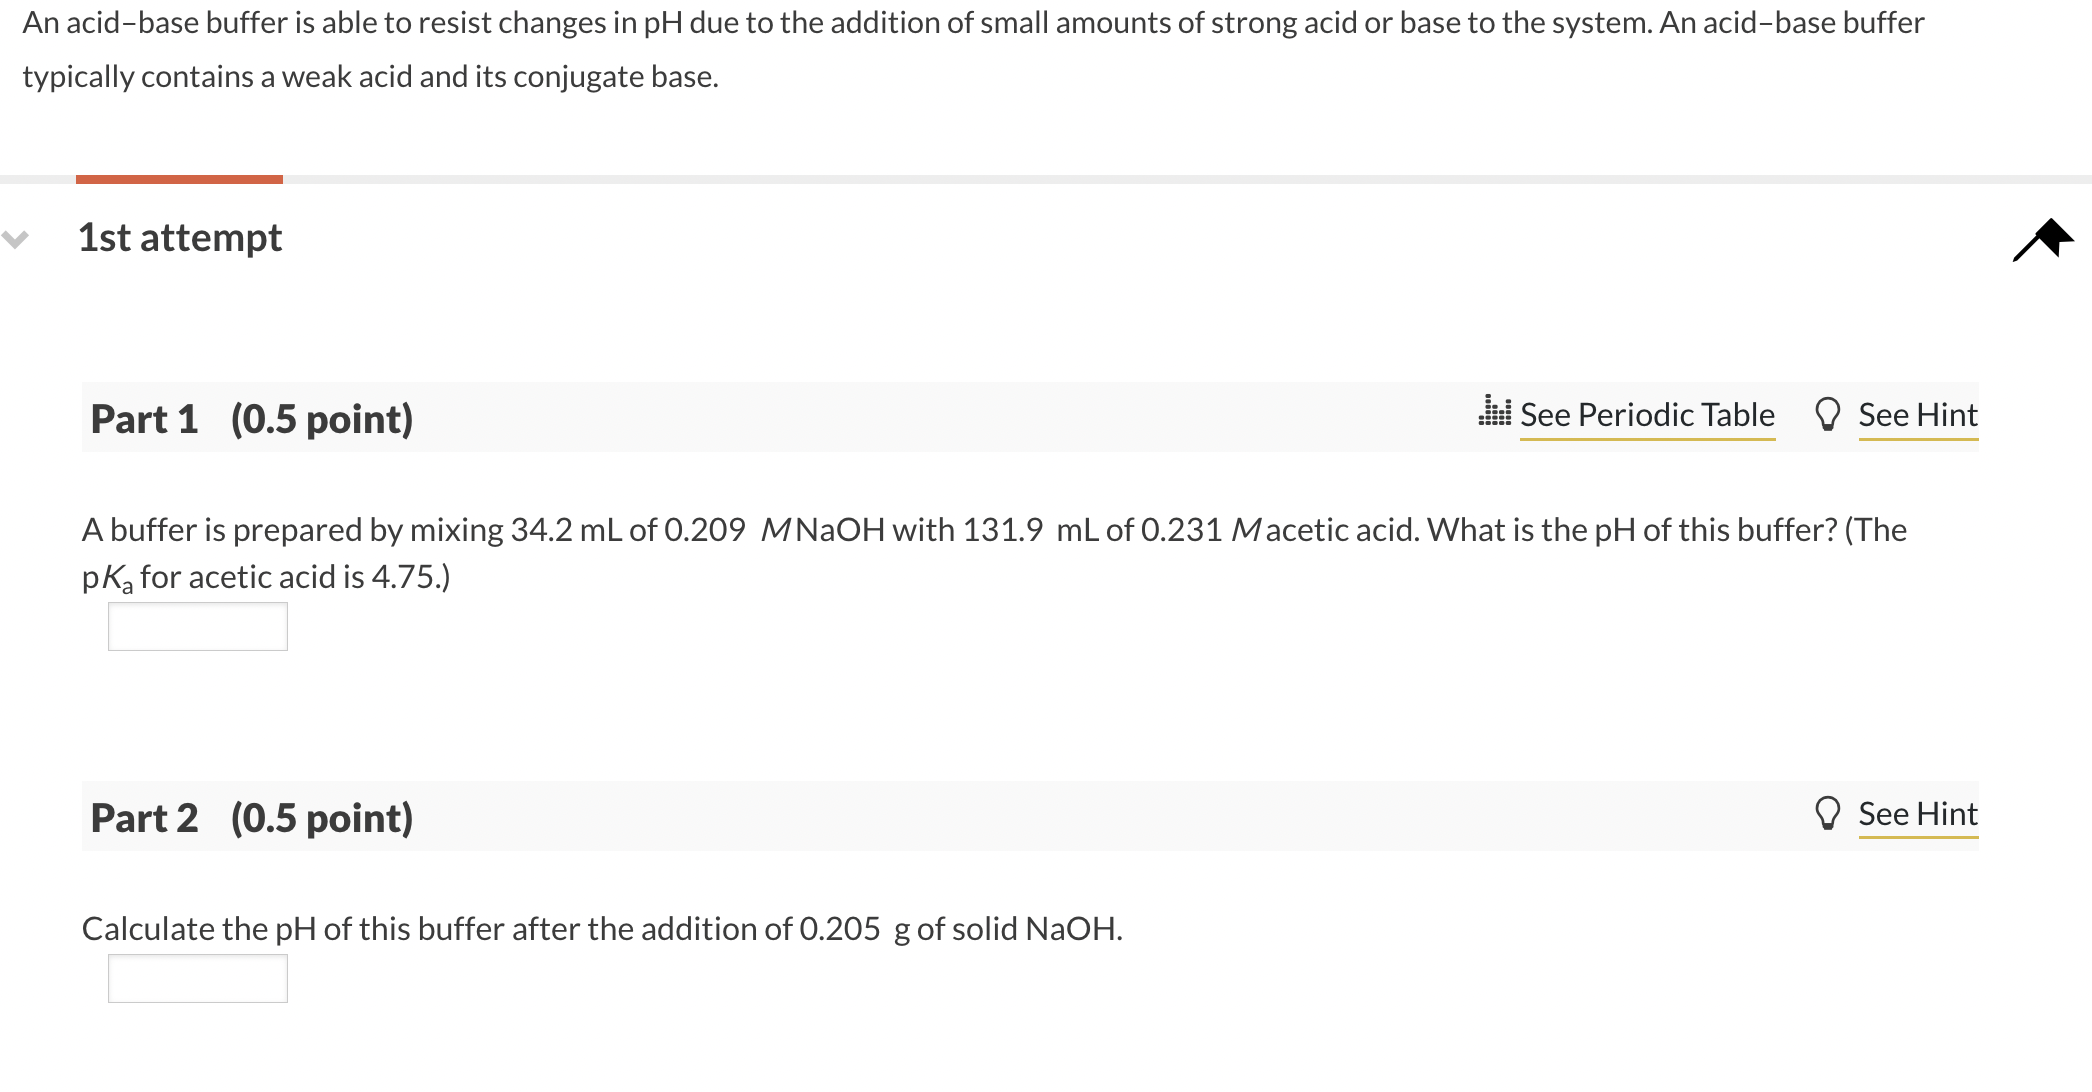Screen dimensions: 2092x1092
Task: Toggle the Part 1 hint visibility
Action: tap(1918, 413)
